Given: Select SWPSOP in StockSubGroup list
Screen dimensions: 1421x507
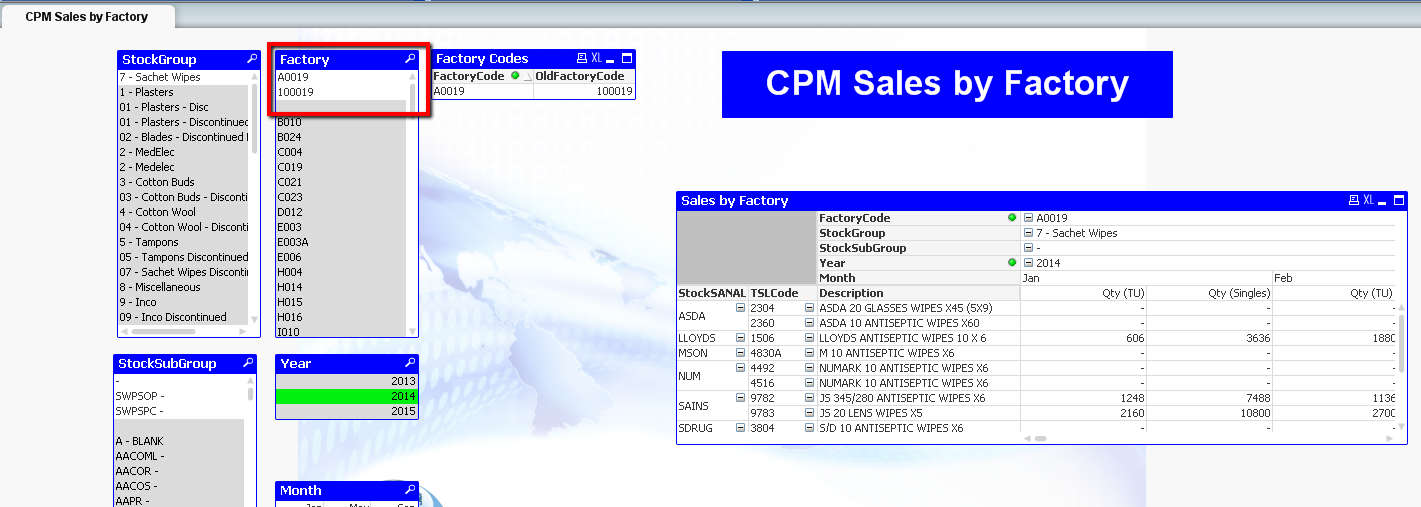Looking at the screenshot, I should [x=179, y=396].
